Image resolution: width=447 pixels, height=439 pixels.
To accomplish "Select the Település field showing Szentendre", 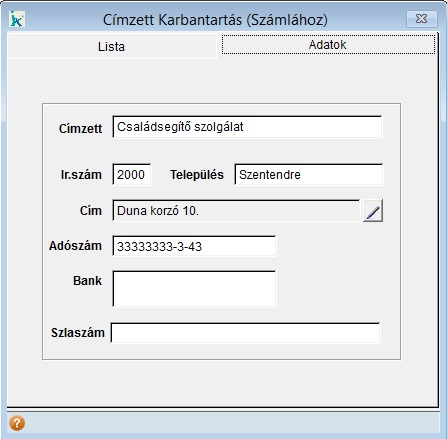I will tap(309, 174).
